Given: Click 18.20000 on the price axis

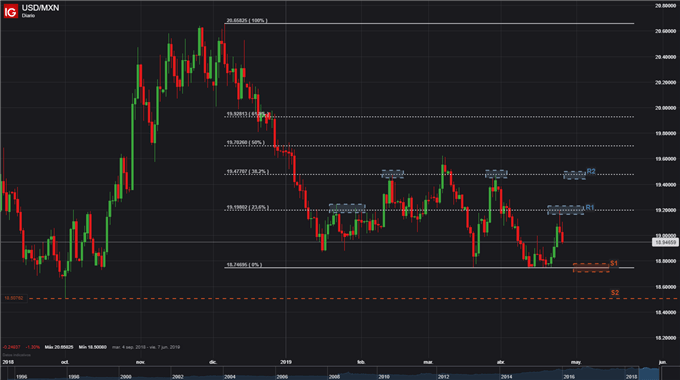Looking at the screenshot, I should click(666, 338).
